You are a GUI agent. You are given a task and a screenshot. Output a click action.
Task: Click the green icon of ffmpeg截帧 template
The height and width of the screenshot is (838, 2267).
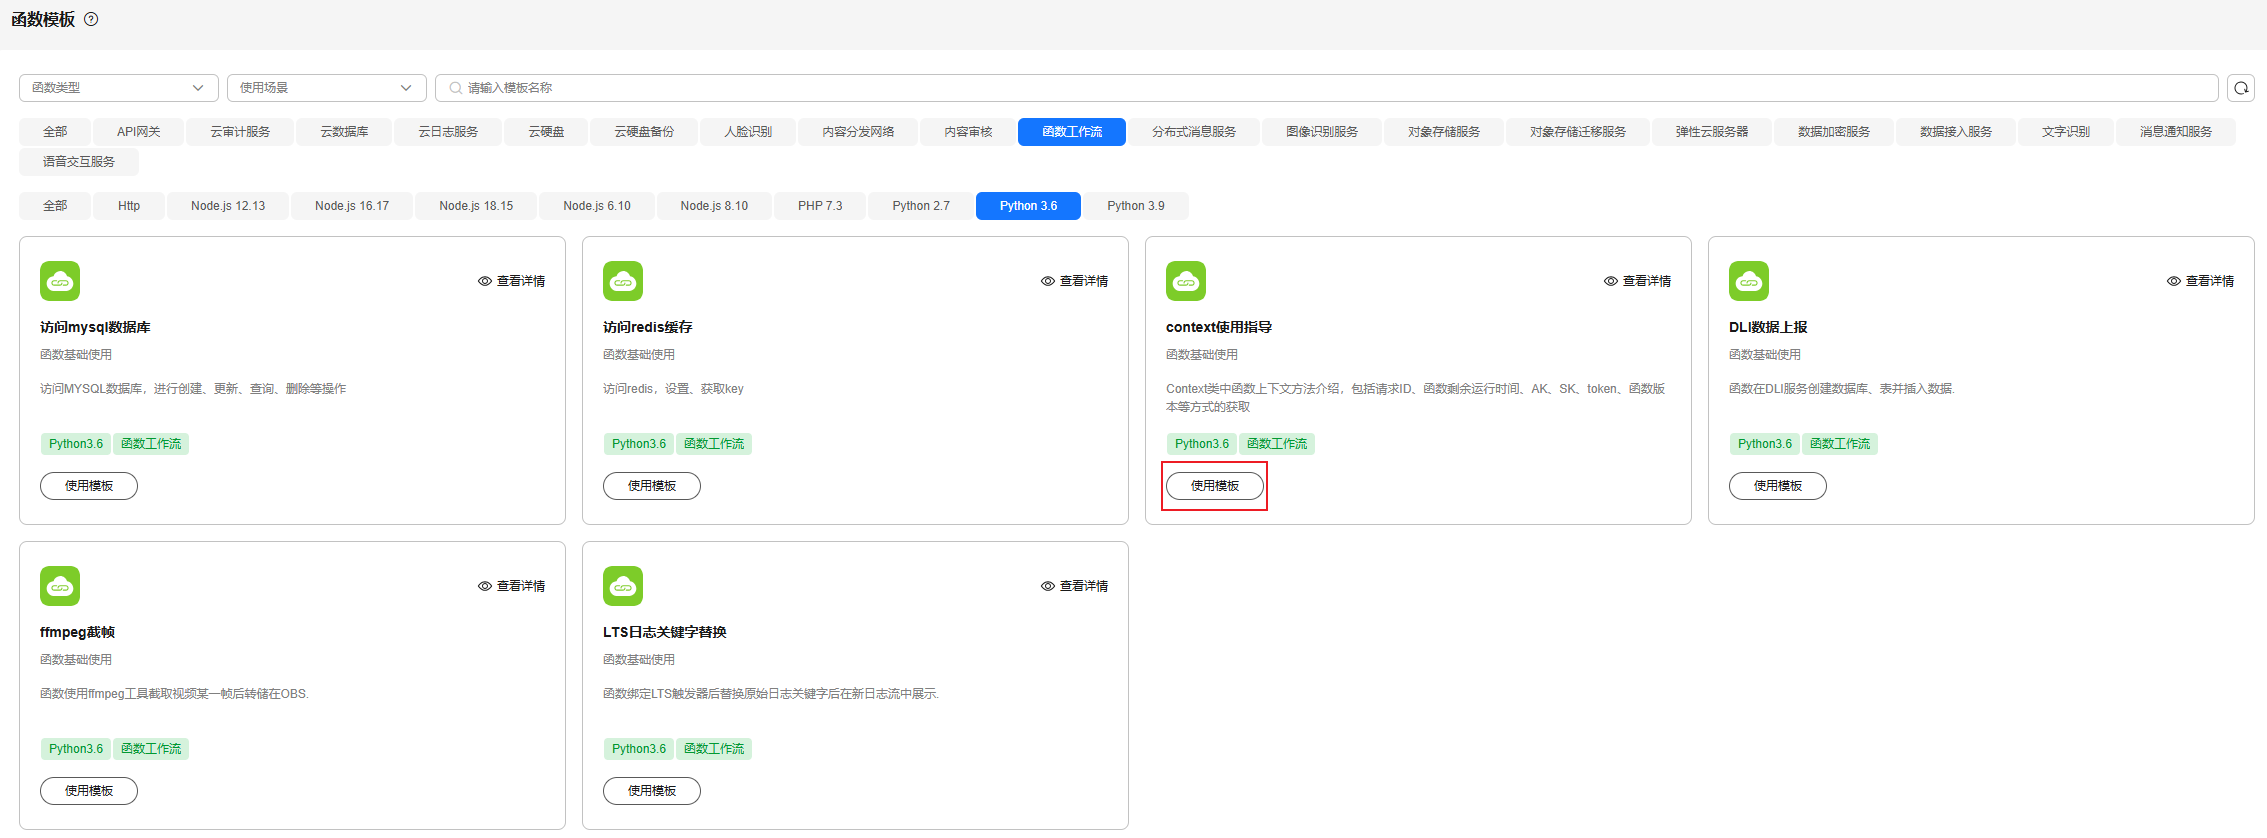pos(60,586)
